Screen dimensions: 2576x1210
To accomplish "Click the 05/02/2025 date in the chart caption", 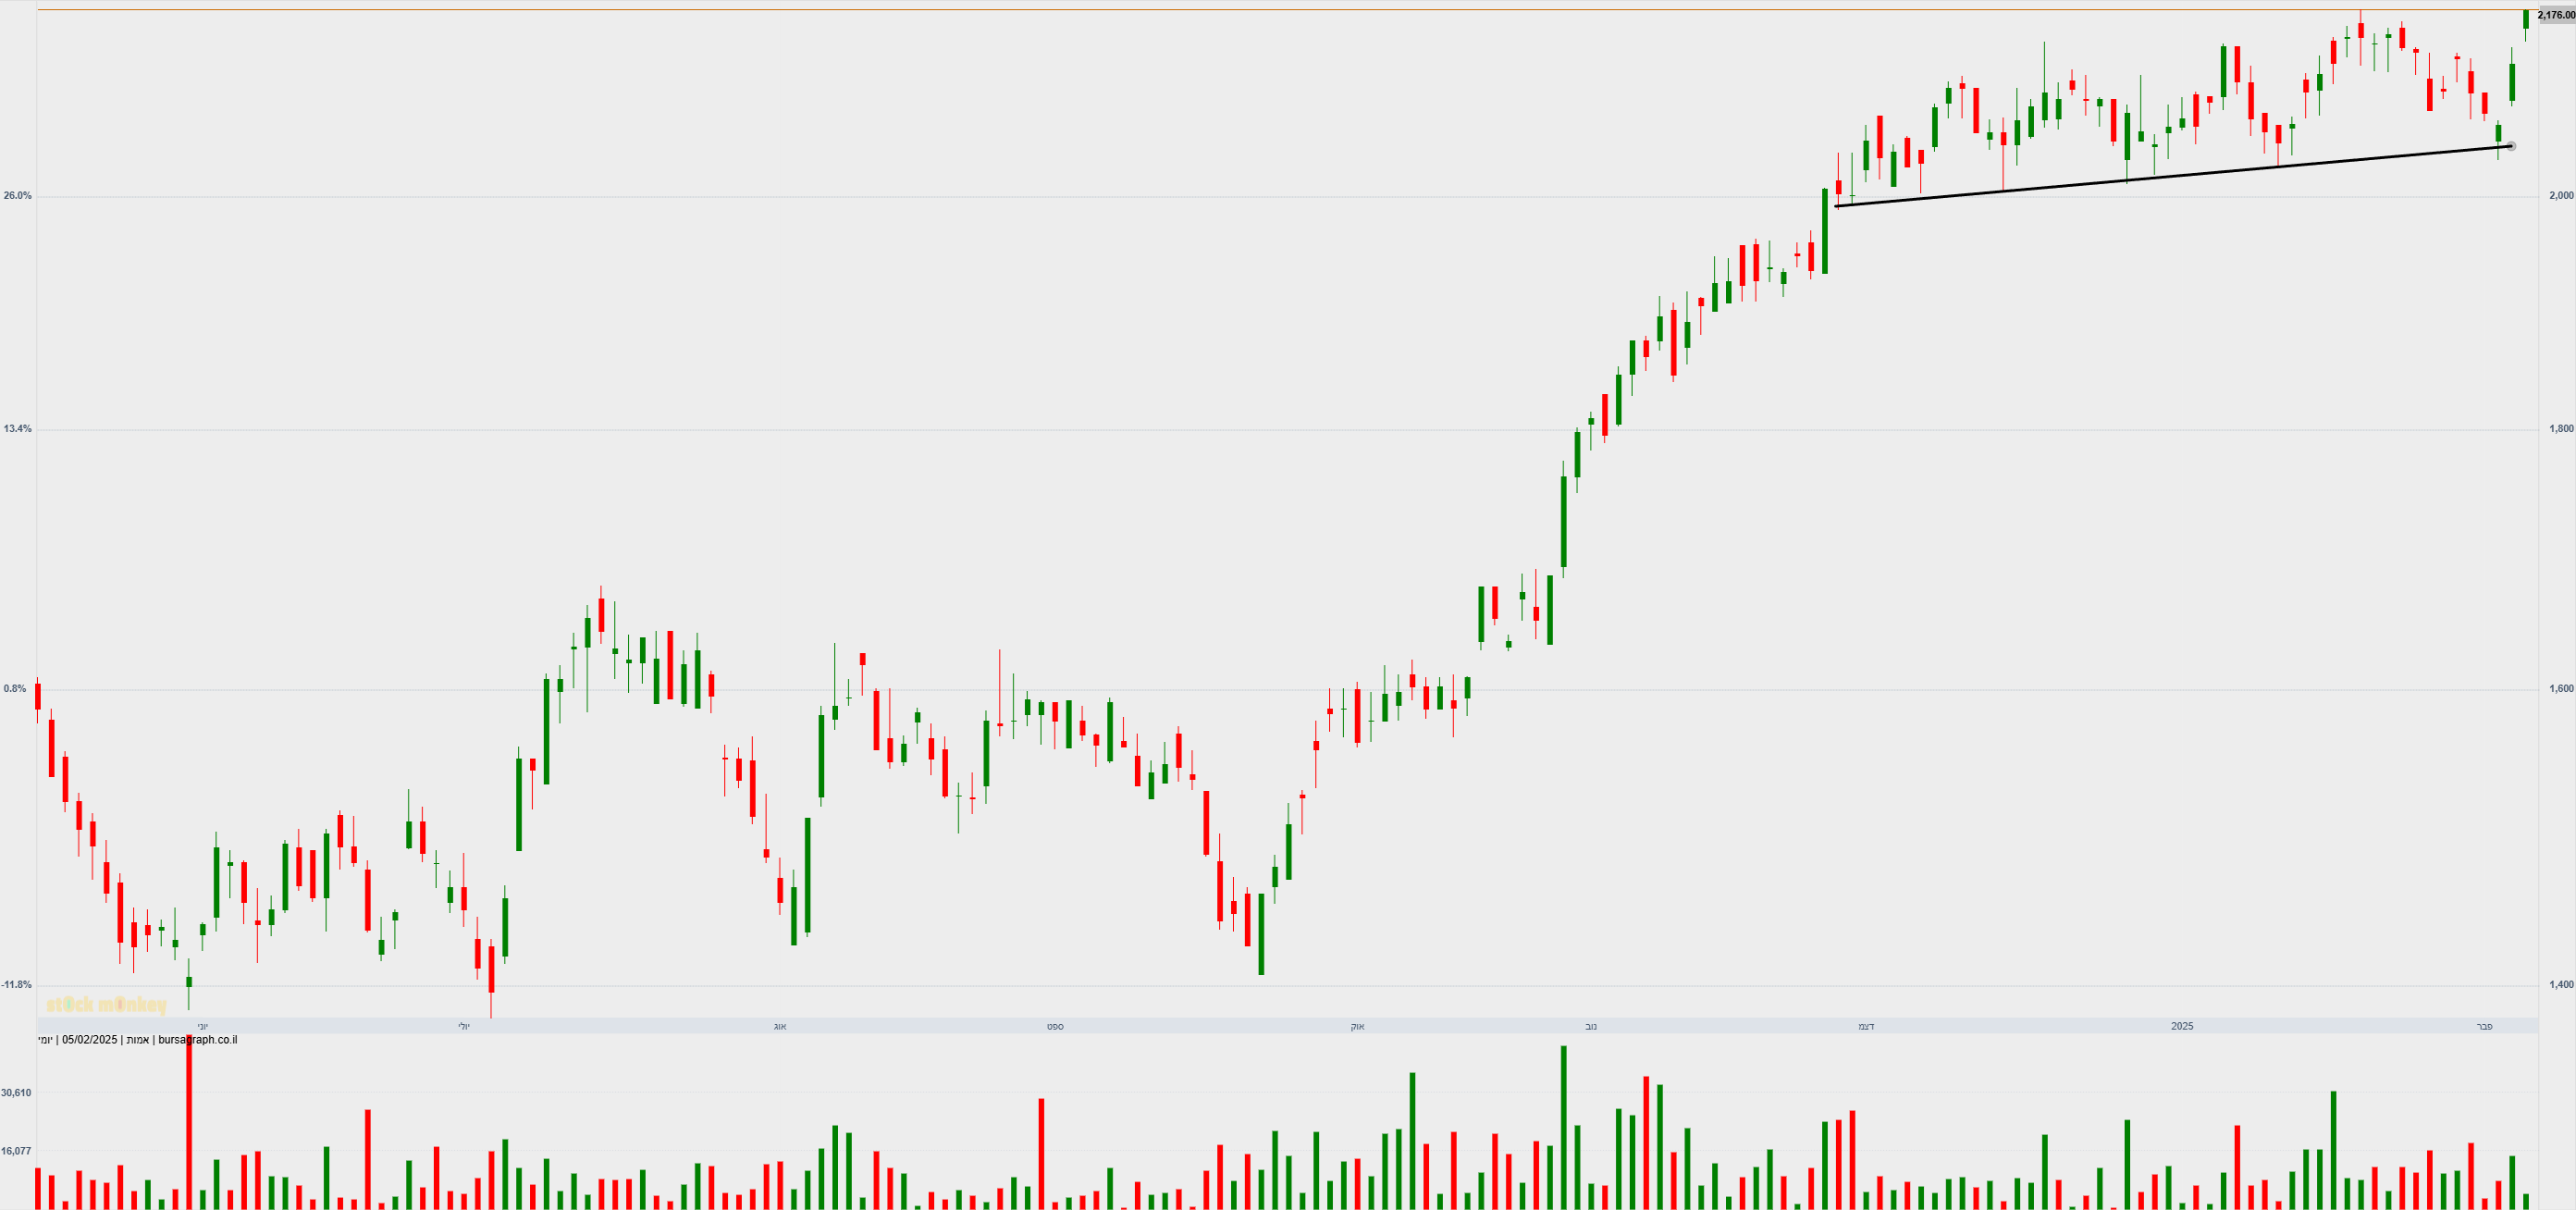I will pos(90,1040).
